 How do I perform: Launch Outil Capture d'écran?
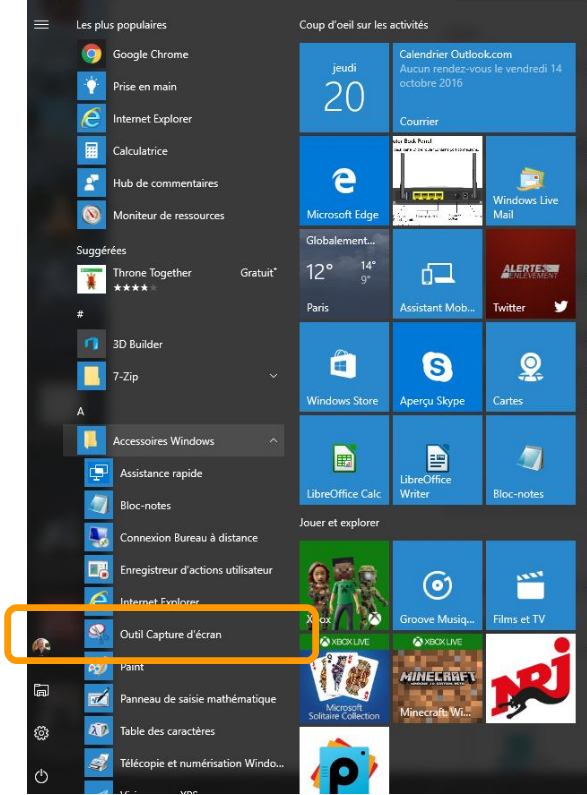click(x=184, y=634)
